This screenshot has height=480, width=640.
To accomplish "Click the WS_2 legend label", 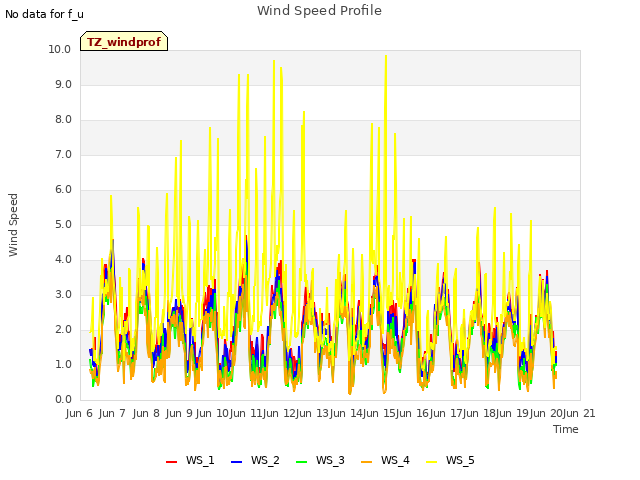I will tap(265, 460).
